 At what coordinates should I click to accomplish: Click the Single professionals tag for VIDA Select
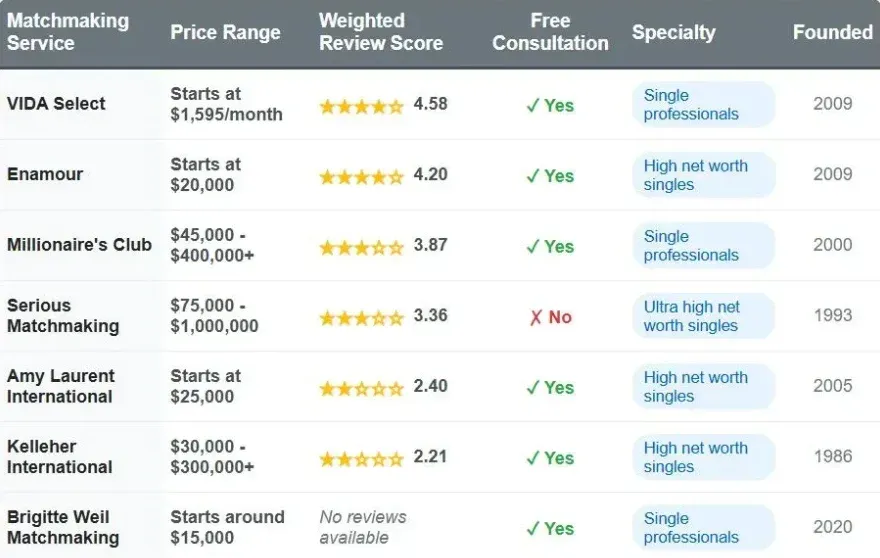(703, 105)
